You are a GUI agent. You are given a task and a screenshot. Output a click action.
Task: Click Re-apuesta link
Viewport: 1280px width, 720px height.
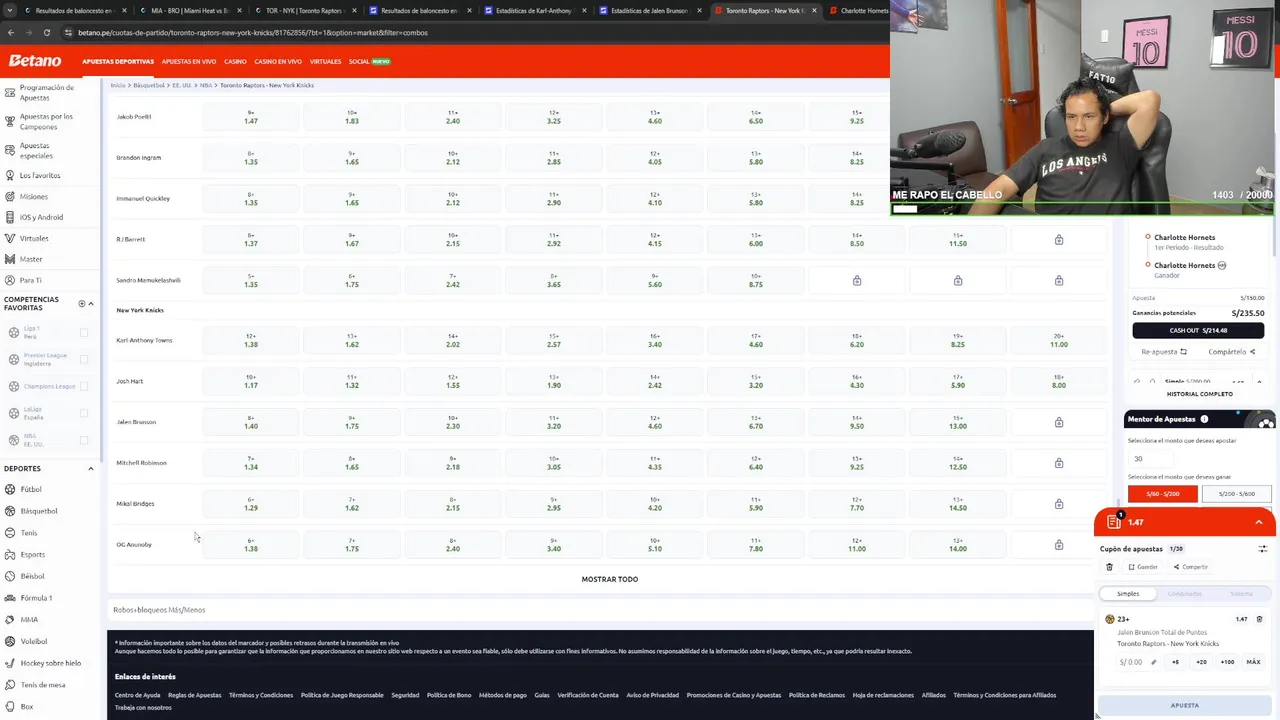[1164, 352]
